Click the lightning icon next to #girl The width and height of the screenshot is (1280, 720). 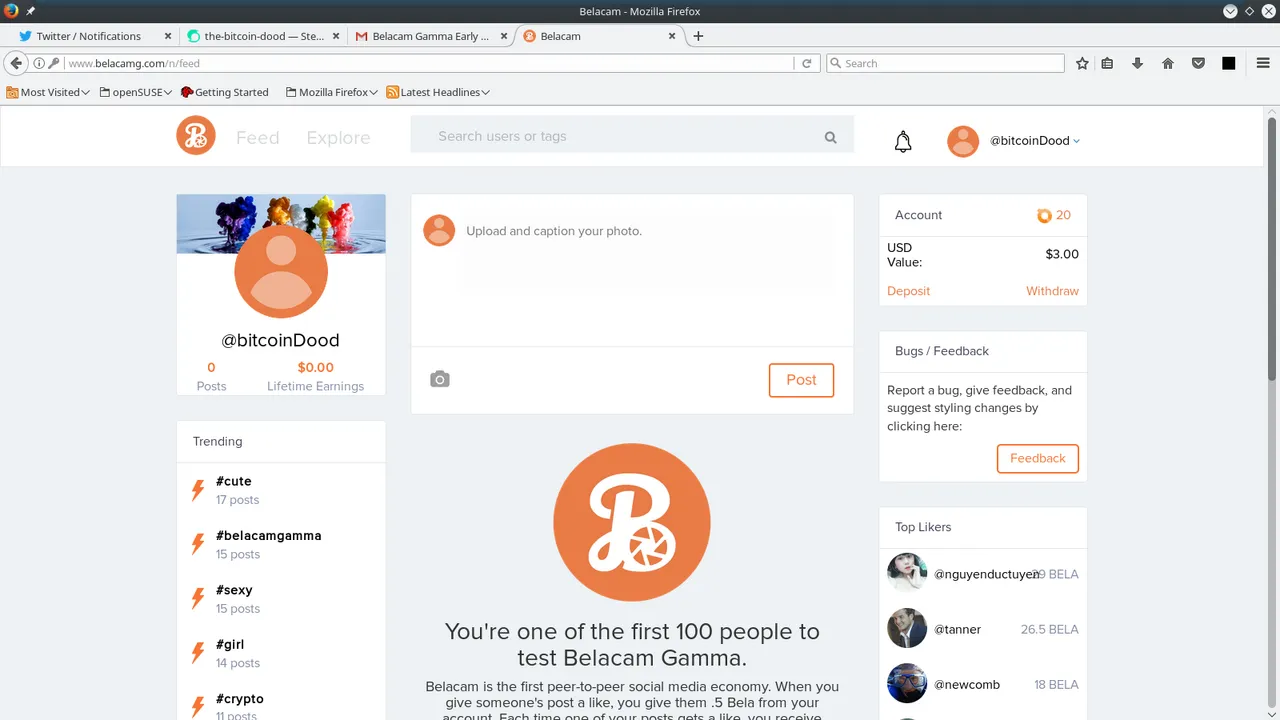point(198,653)
